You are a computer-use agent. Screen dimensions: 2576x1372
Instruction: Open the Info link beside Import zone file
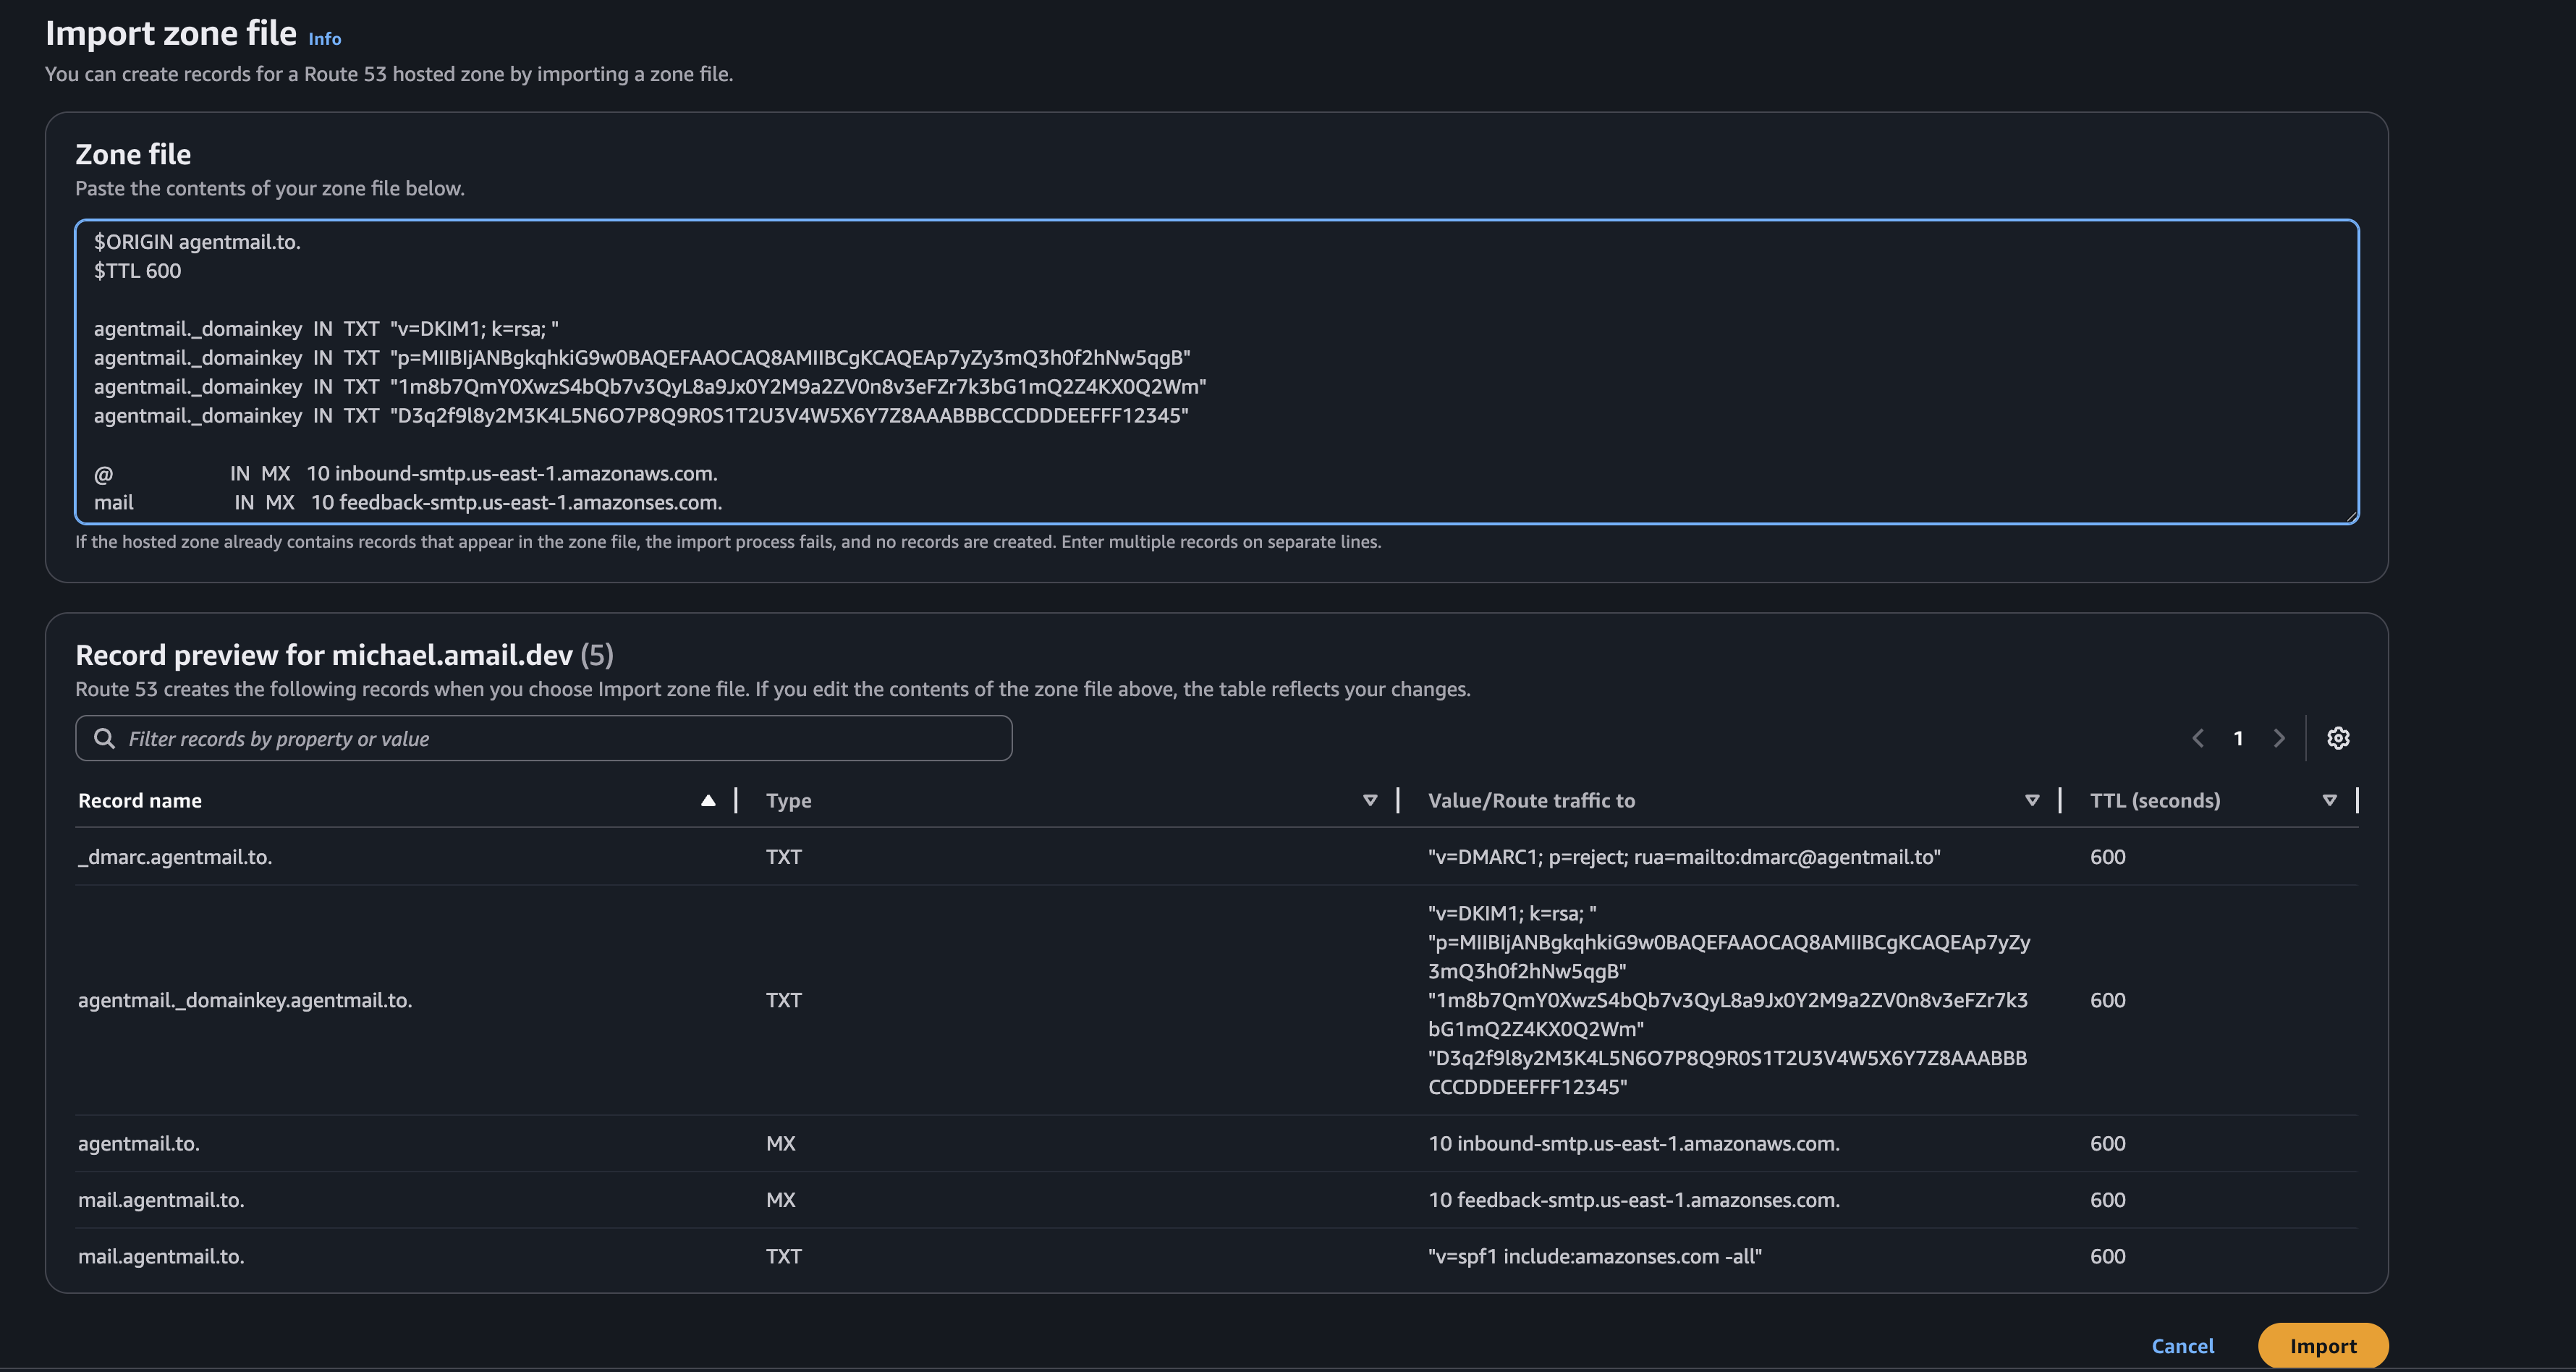[324, 38]
